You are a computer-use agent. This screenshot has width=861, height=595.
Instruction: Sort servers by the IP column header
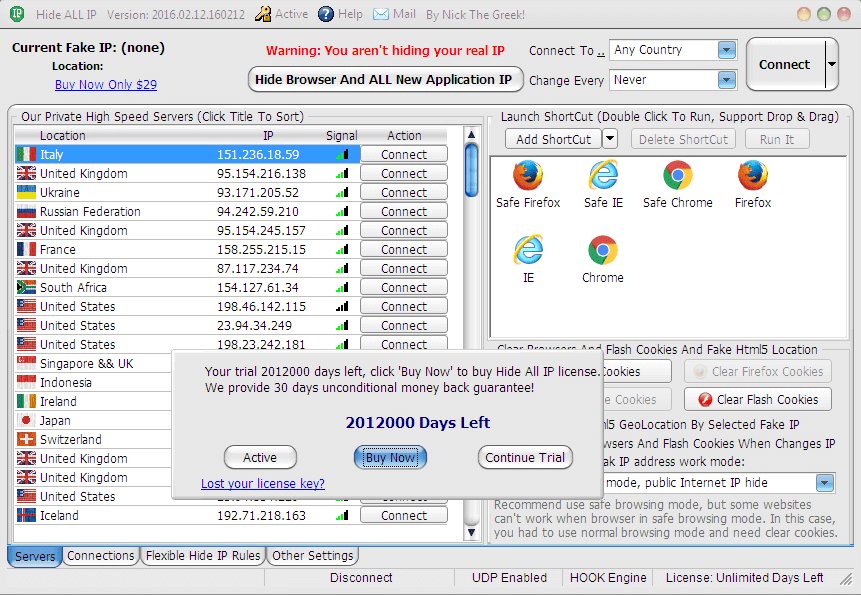268,136
